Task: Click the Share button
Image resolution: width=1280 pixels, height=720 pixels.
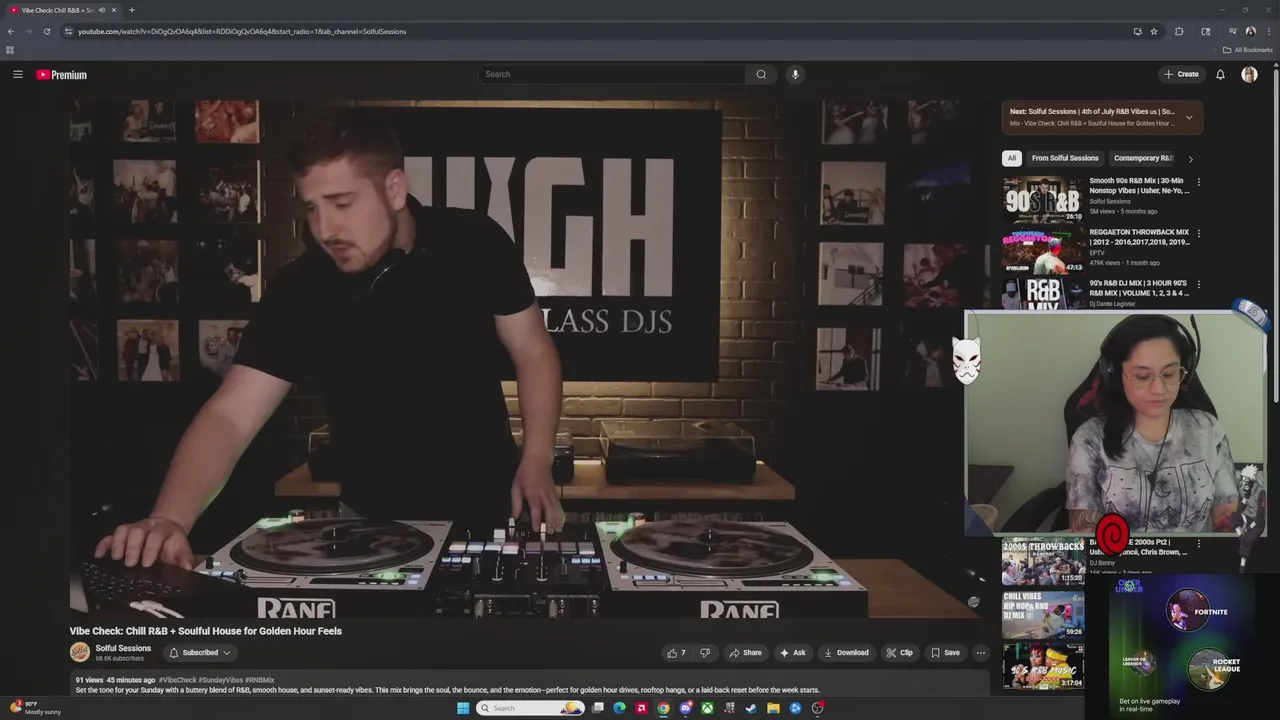Action: (x=745, y=653)
